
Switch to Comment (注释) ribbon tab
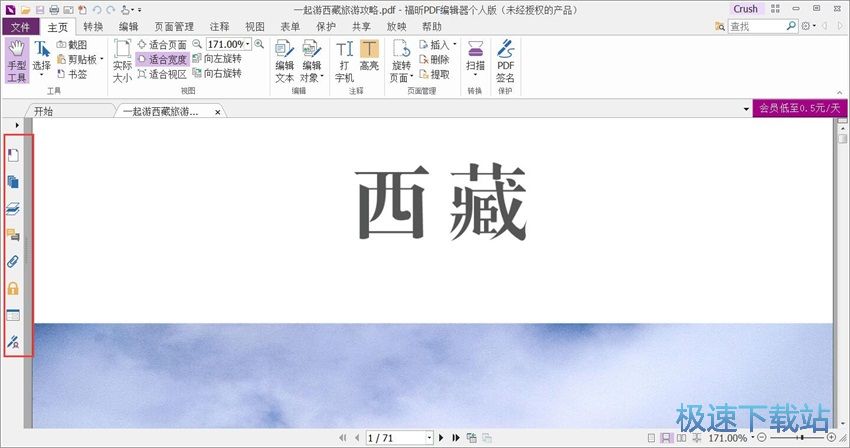220,27
